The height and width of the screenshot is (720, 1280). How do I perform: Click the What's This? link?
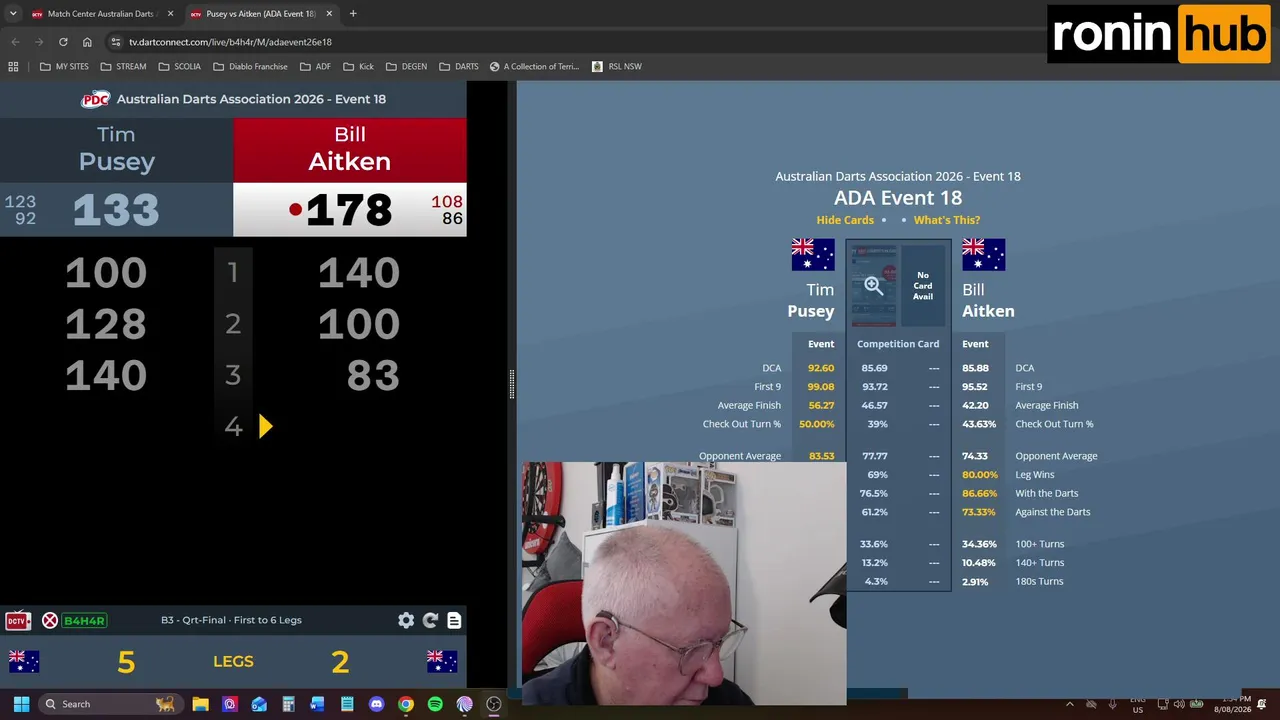click(x=946, y=220)
